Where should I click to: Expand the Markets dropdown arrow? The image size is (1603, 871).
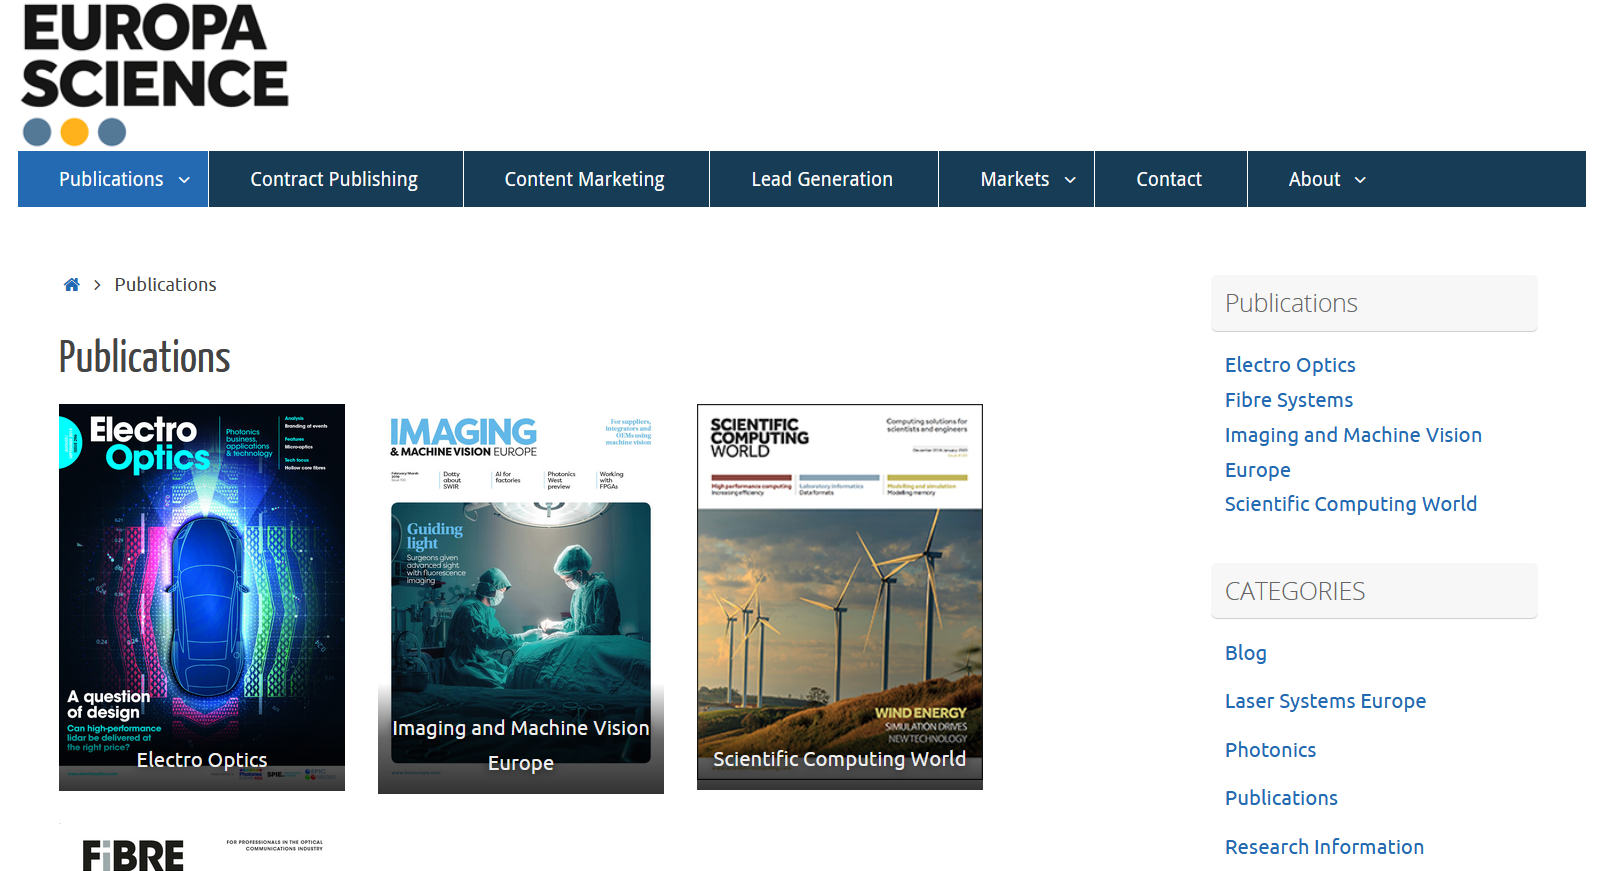click(1070, 180)
